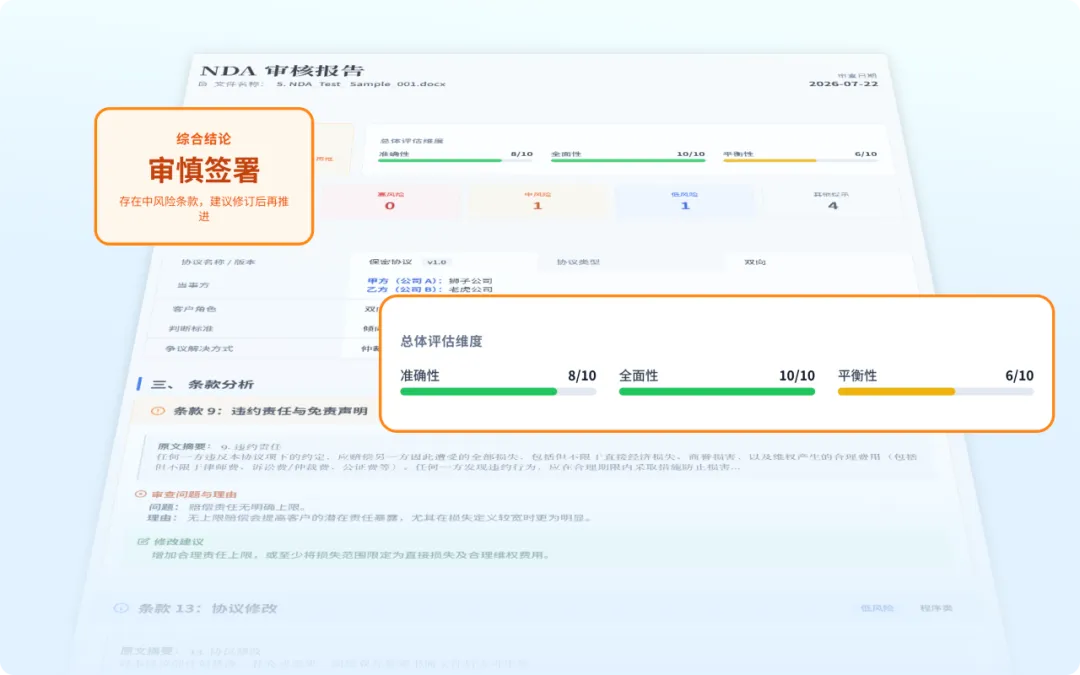Click the 协议类型 table label
This screenshot has width=1080, height=675.
578,262
